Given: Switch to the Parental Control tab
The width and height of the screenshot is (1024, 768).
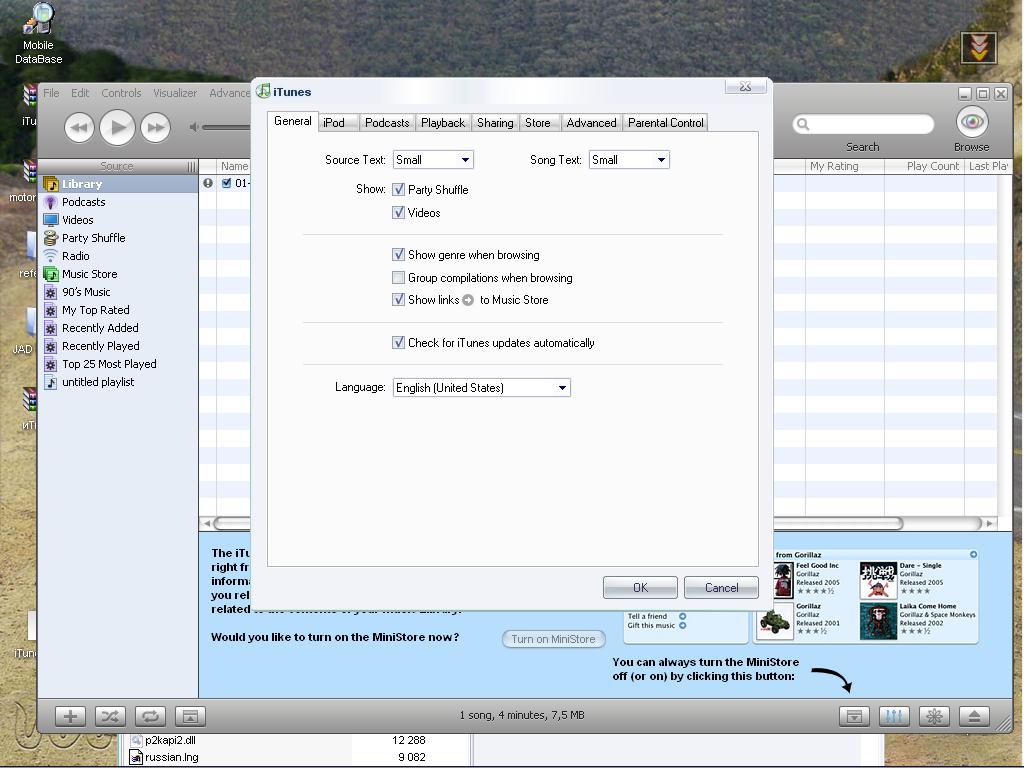Looking at the screenshot, I should (x=666, y=123).
